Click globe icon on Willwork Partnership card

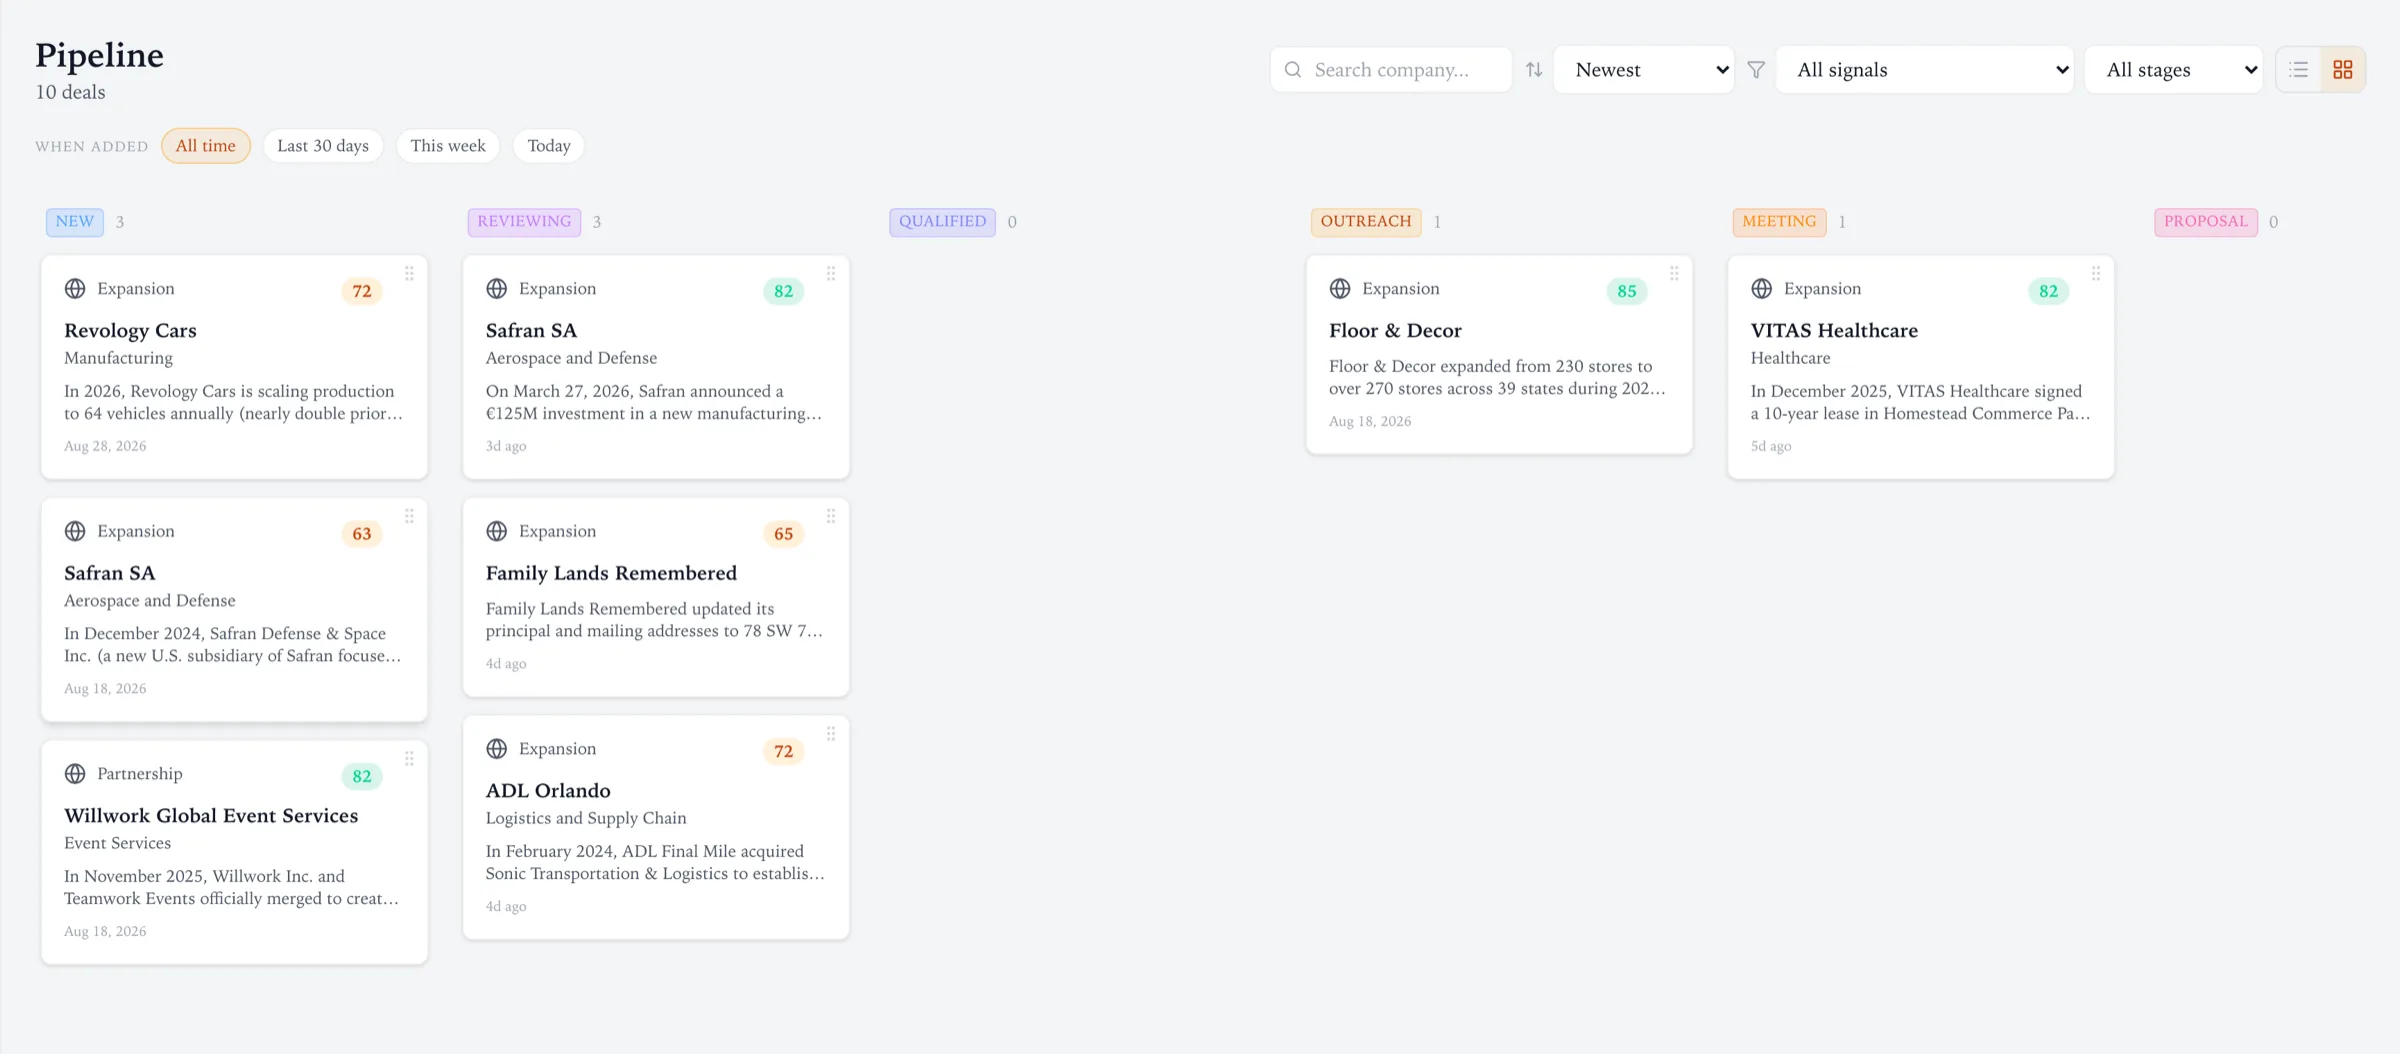click(x=75, y=774)
